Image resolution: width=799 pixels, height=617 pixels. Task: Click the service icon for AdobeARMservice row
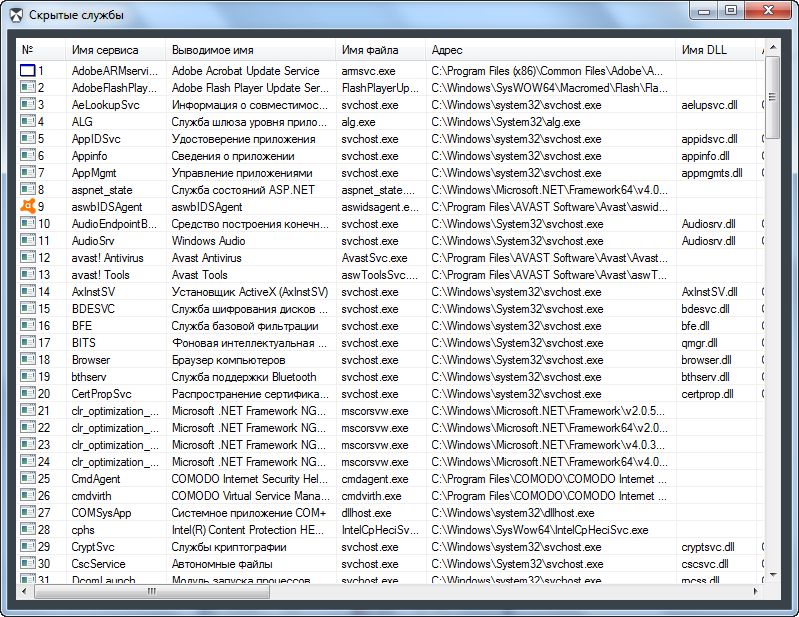(27, 71)
